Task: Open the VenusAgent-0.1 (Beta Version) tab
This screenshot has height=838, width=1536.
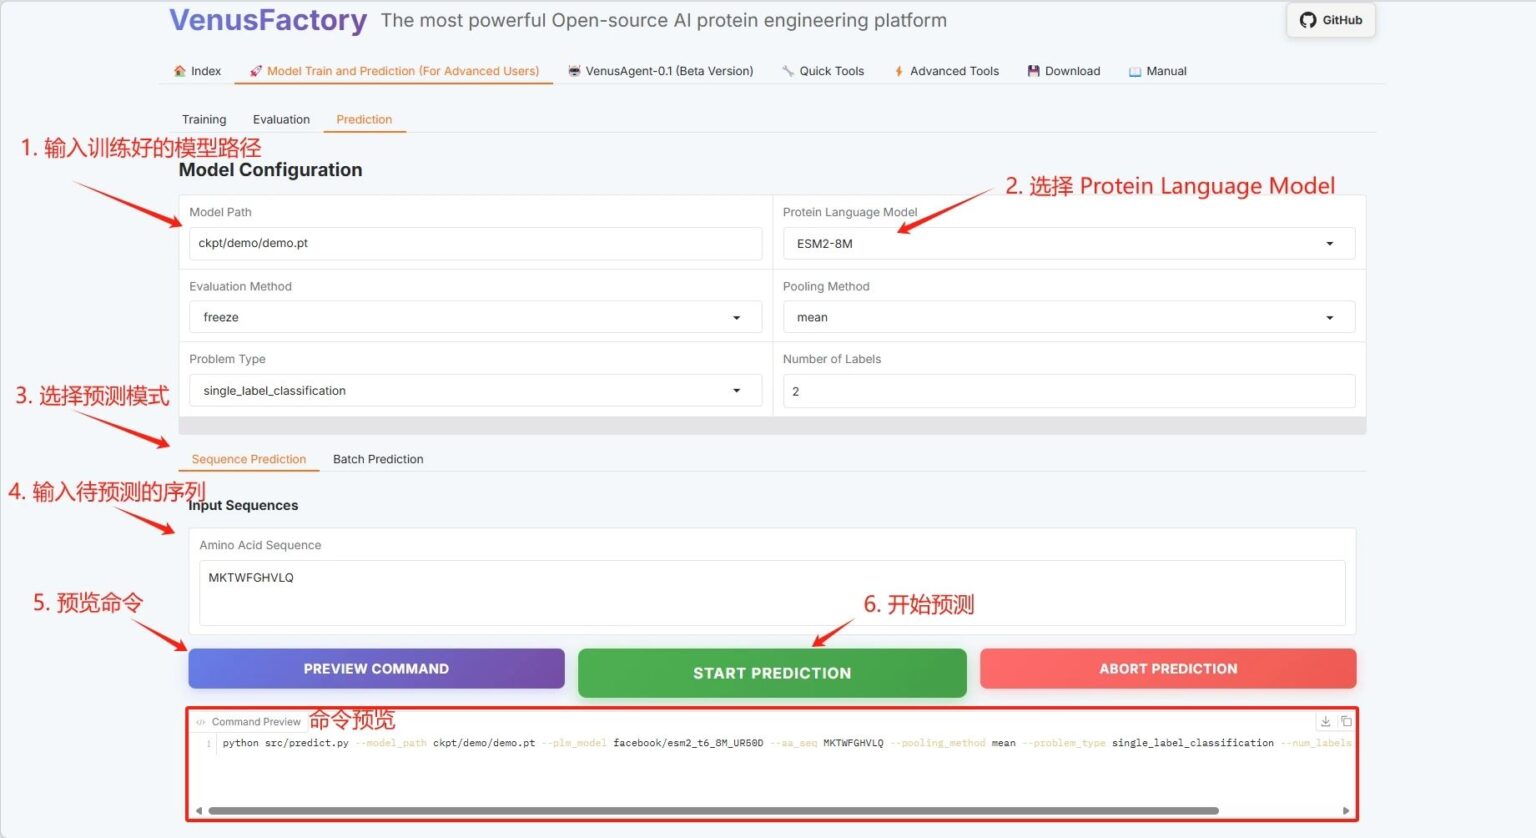Action: click(660, 71)
